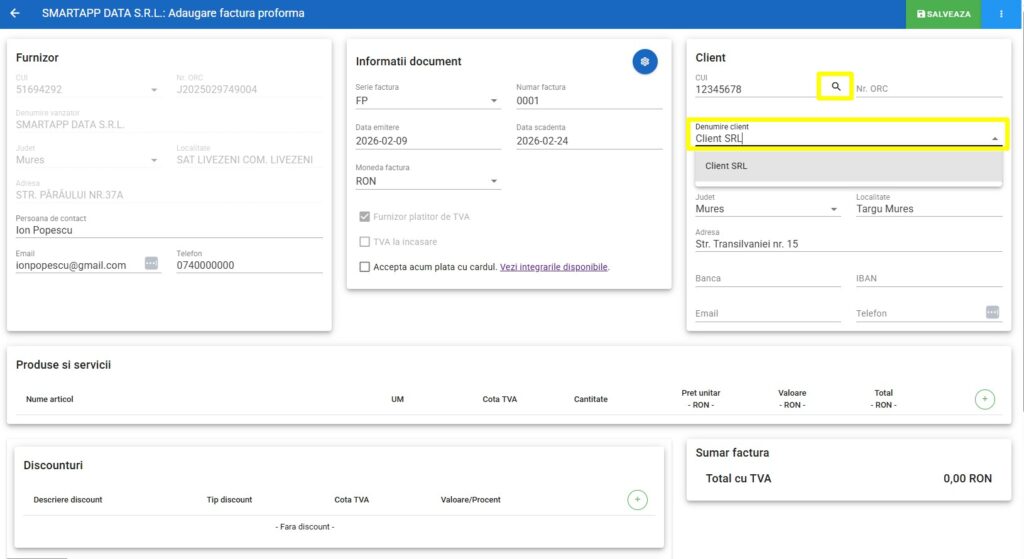Click the back arrow in the header
Image resolution: width=1024 pixels, height=559 pixels.
click(15, 14)
